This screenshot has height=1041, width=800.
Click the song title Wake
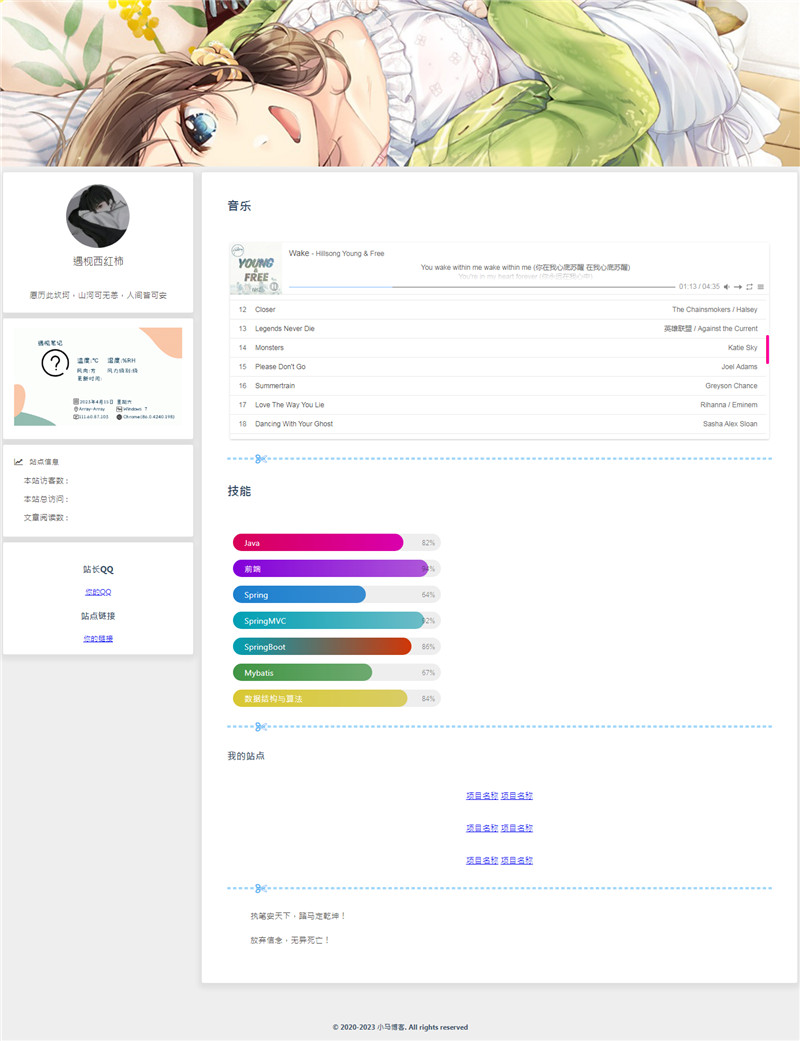(x=299, y=253)
